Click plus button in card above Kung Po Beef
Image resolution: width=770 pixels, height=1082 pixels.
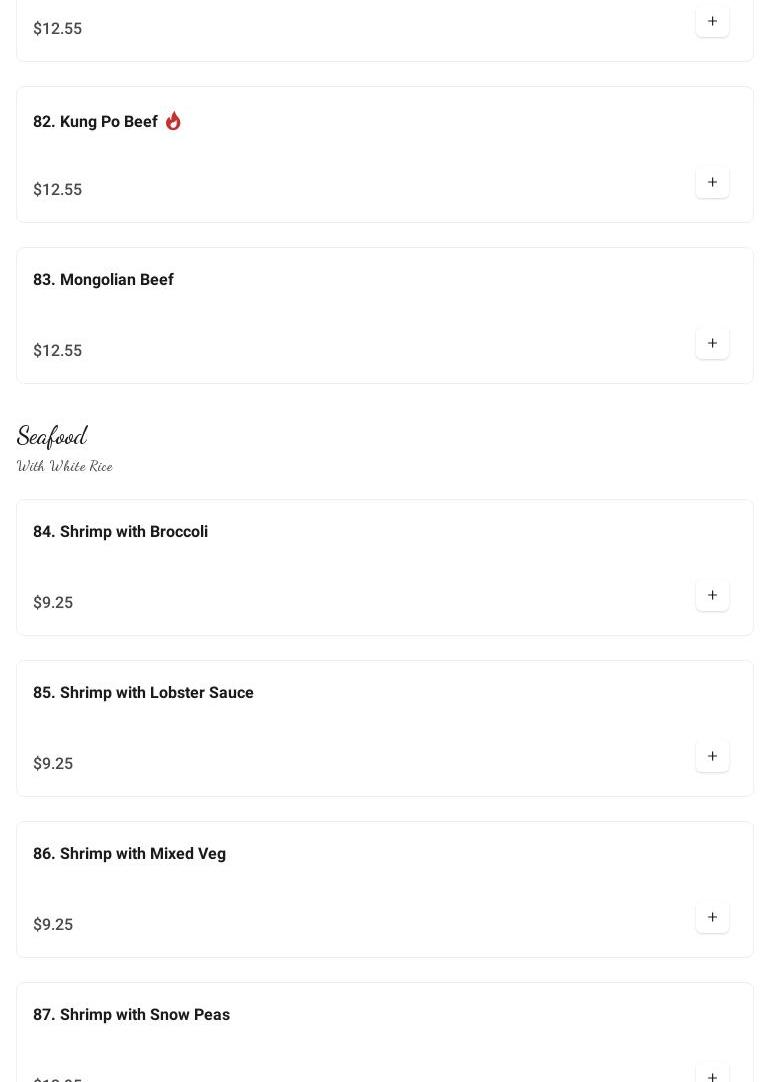click(x=712, y=21)
